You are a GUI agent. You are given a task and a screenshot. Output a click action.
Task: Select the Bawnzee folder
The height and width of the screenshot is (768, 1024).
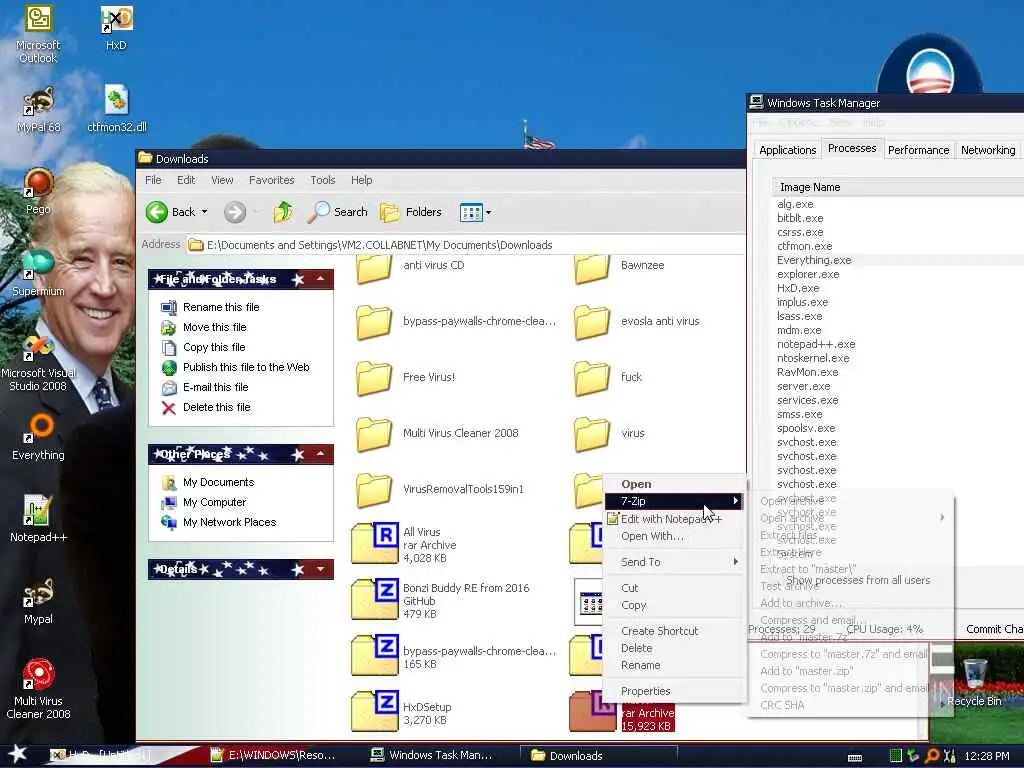tap(619, 268)
